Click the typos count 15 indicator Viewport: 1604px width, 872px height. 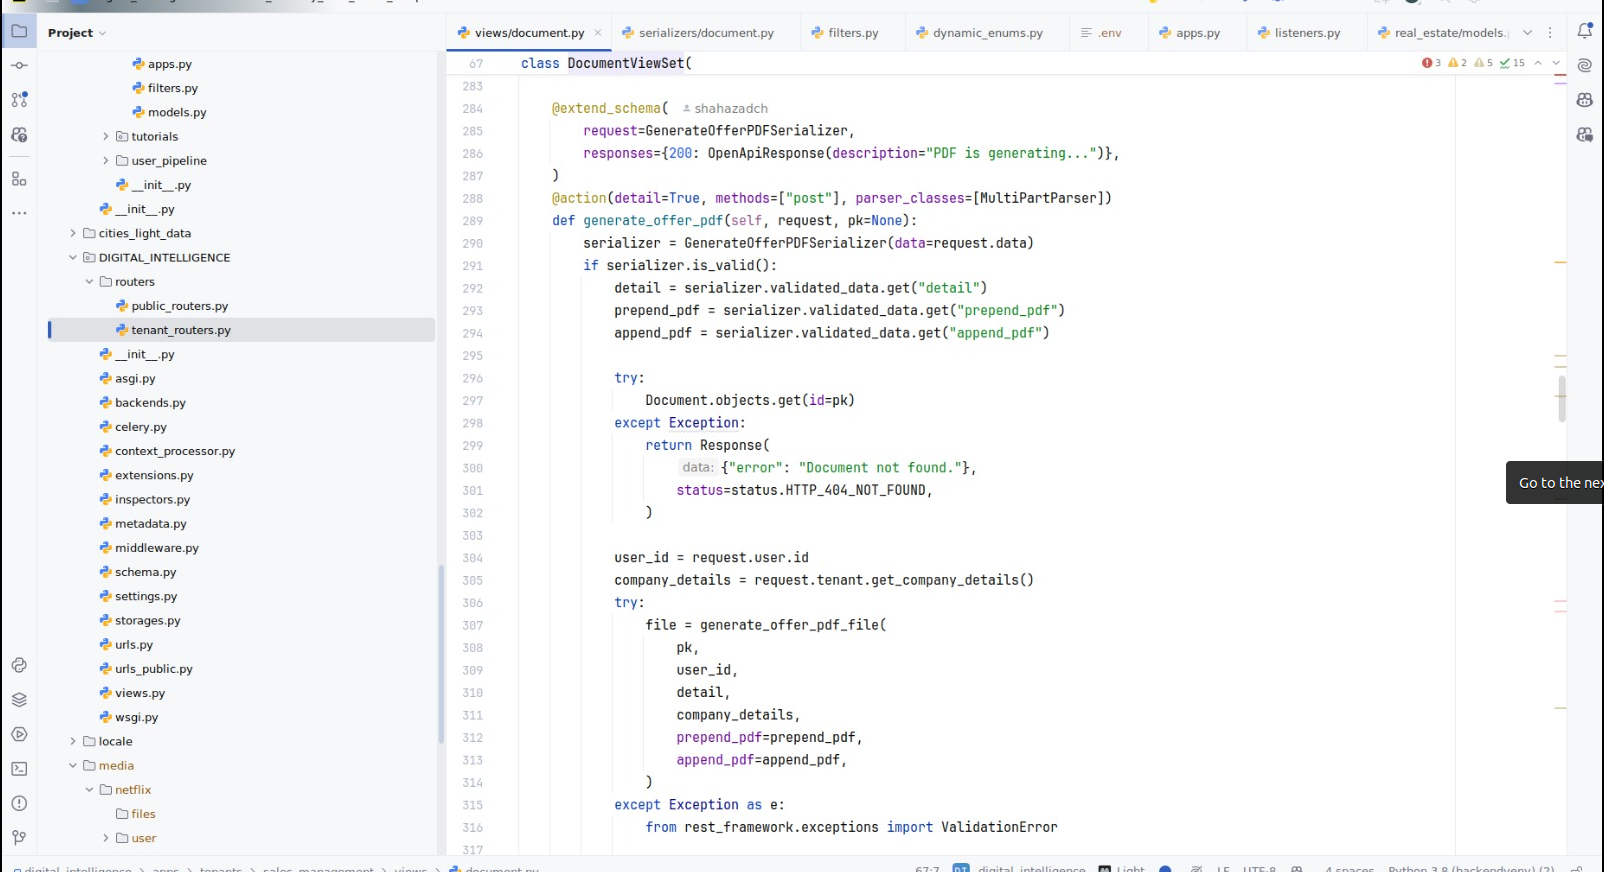[1512, 63]
